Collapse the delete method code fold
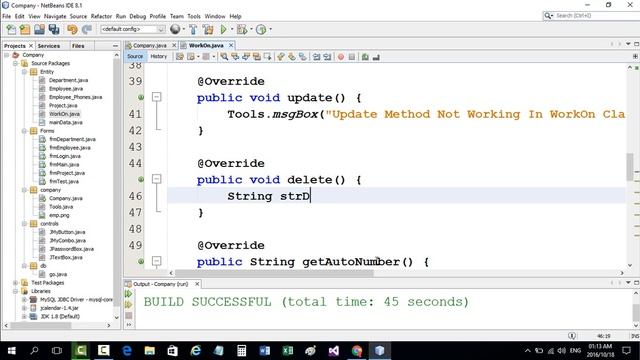The width and height of the screenshot is (640, 360). (156, 179)
